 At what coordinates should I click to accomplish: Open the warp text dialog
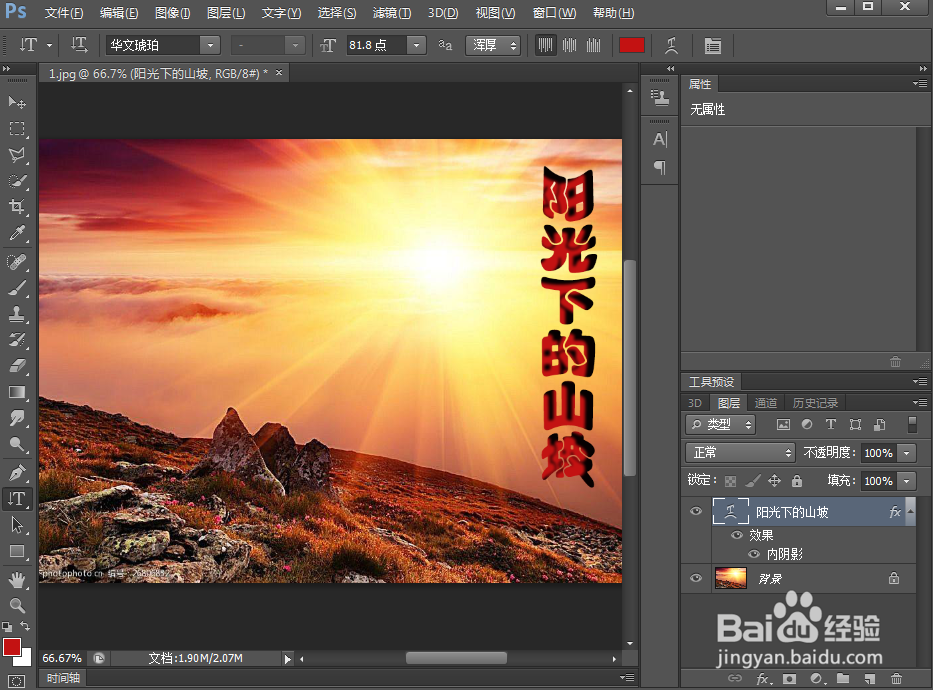(672, 45)
